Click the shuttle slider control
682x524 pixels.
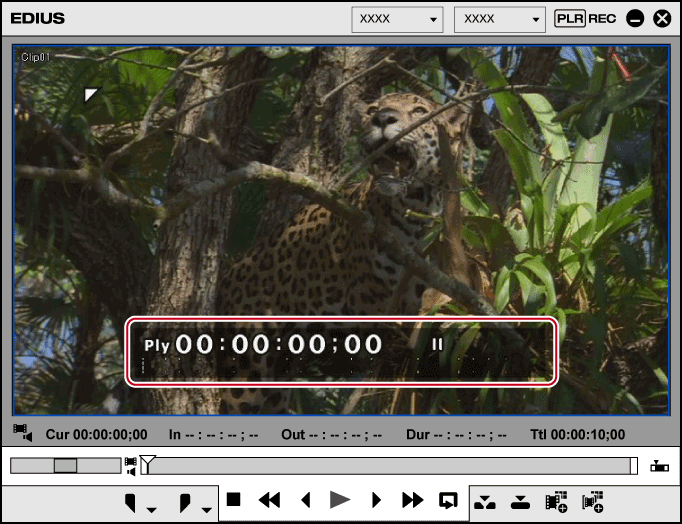(66, 465)
